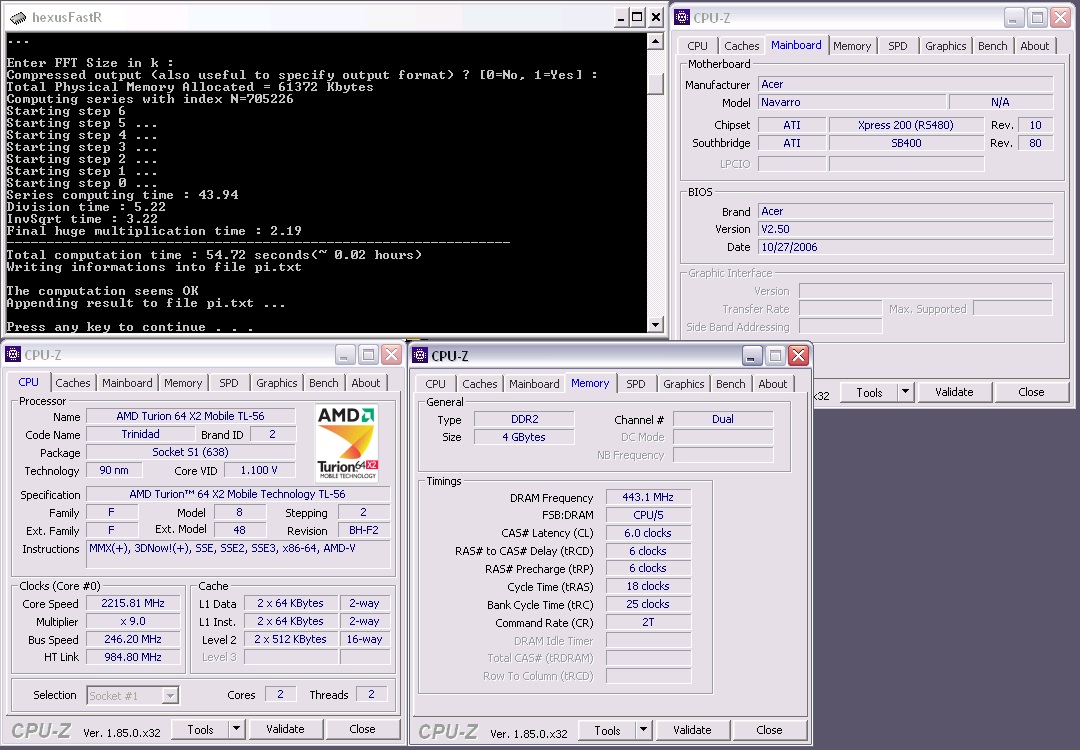
Task: Click Validate button in the Processor window
Action: click(x=285, y=729)
